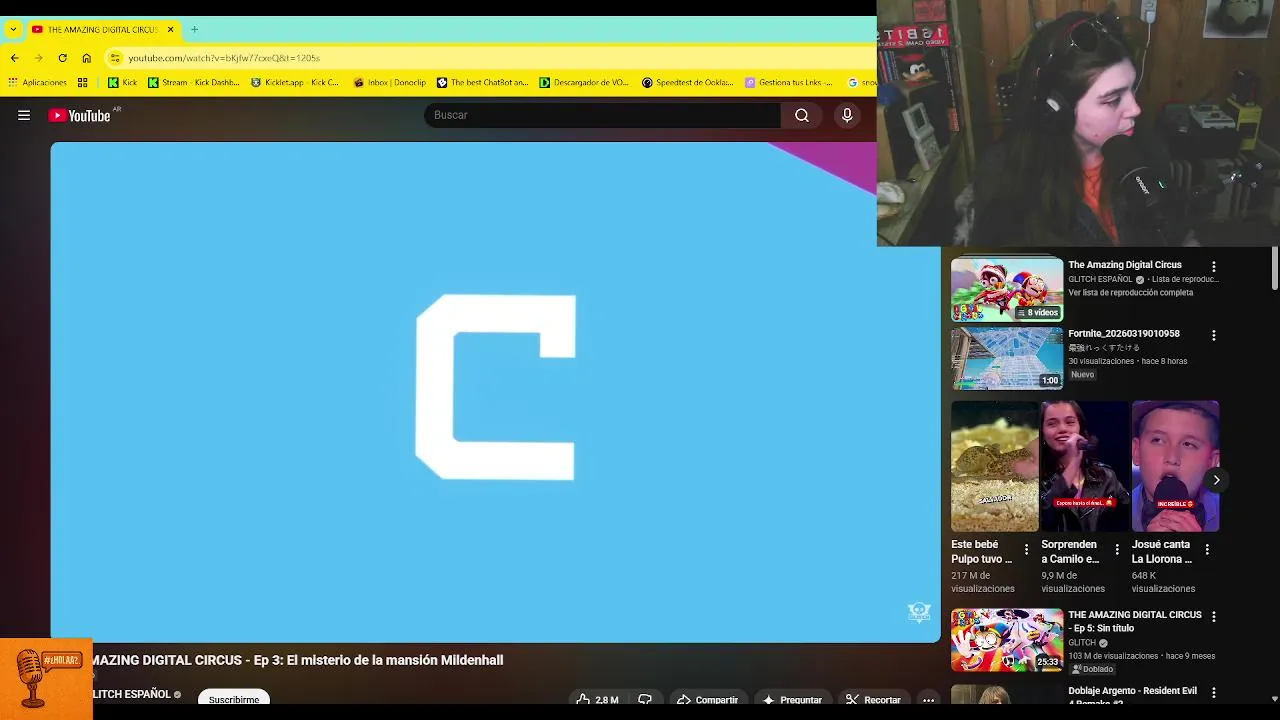Reload the page
Screen dimensions: 1280x720
62,58
